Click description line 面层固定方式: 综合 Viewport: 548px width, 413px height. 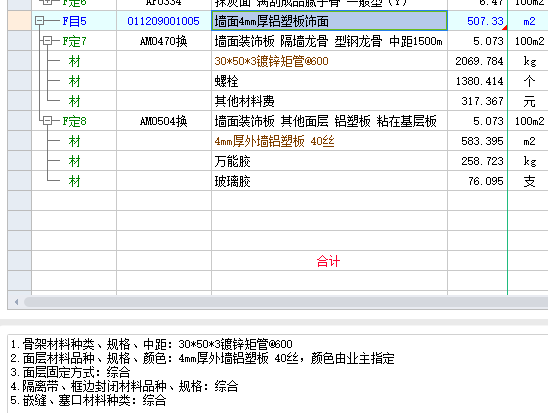tap(70, 372)
